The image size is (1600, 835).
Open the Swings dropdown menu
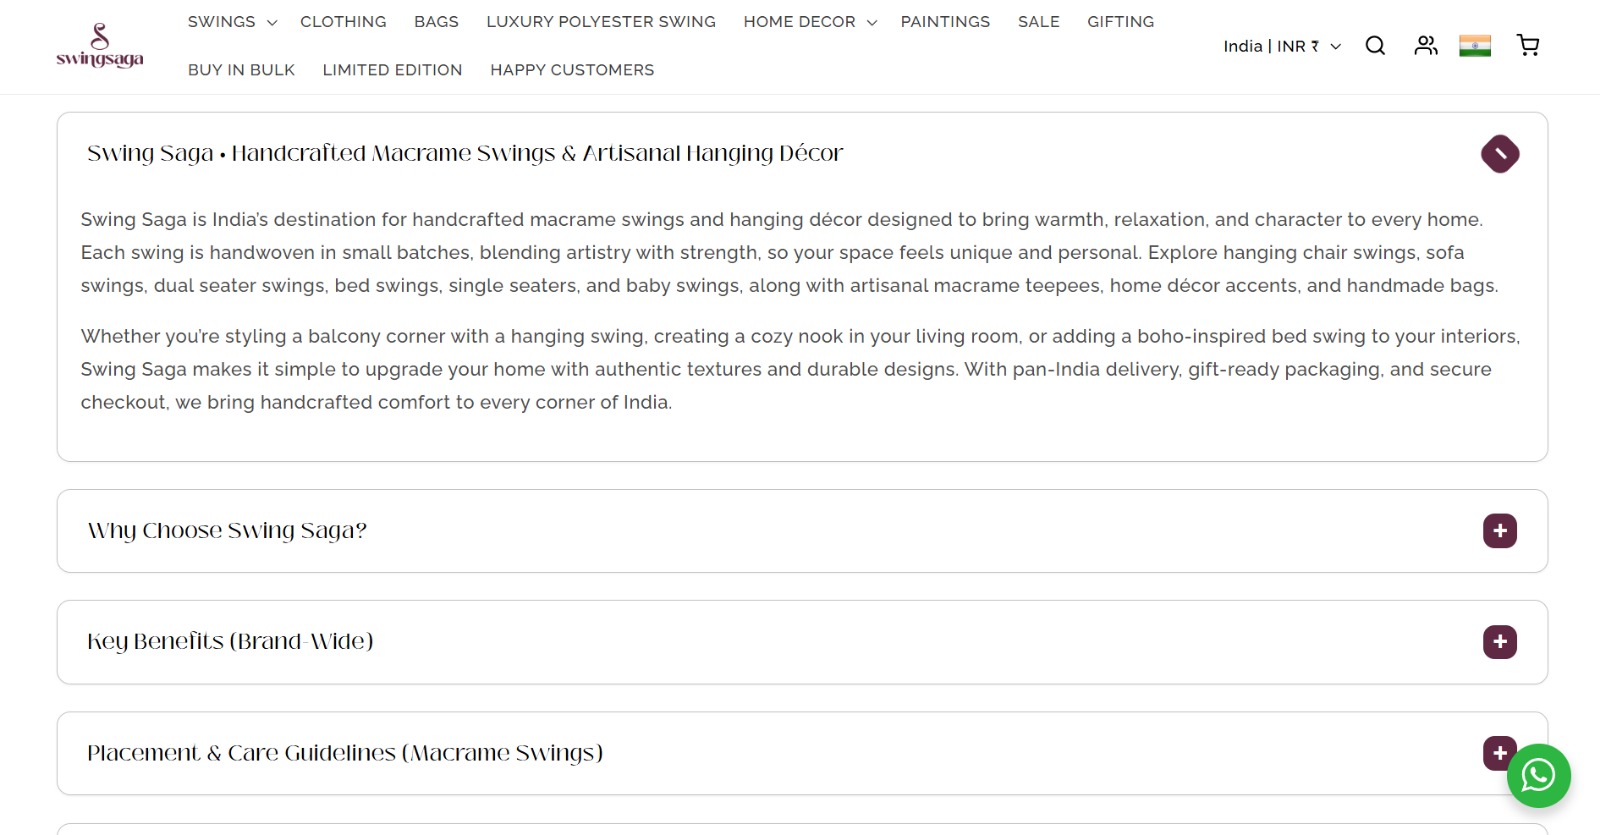coord(232,22)
